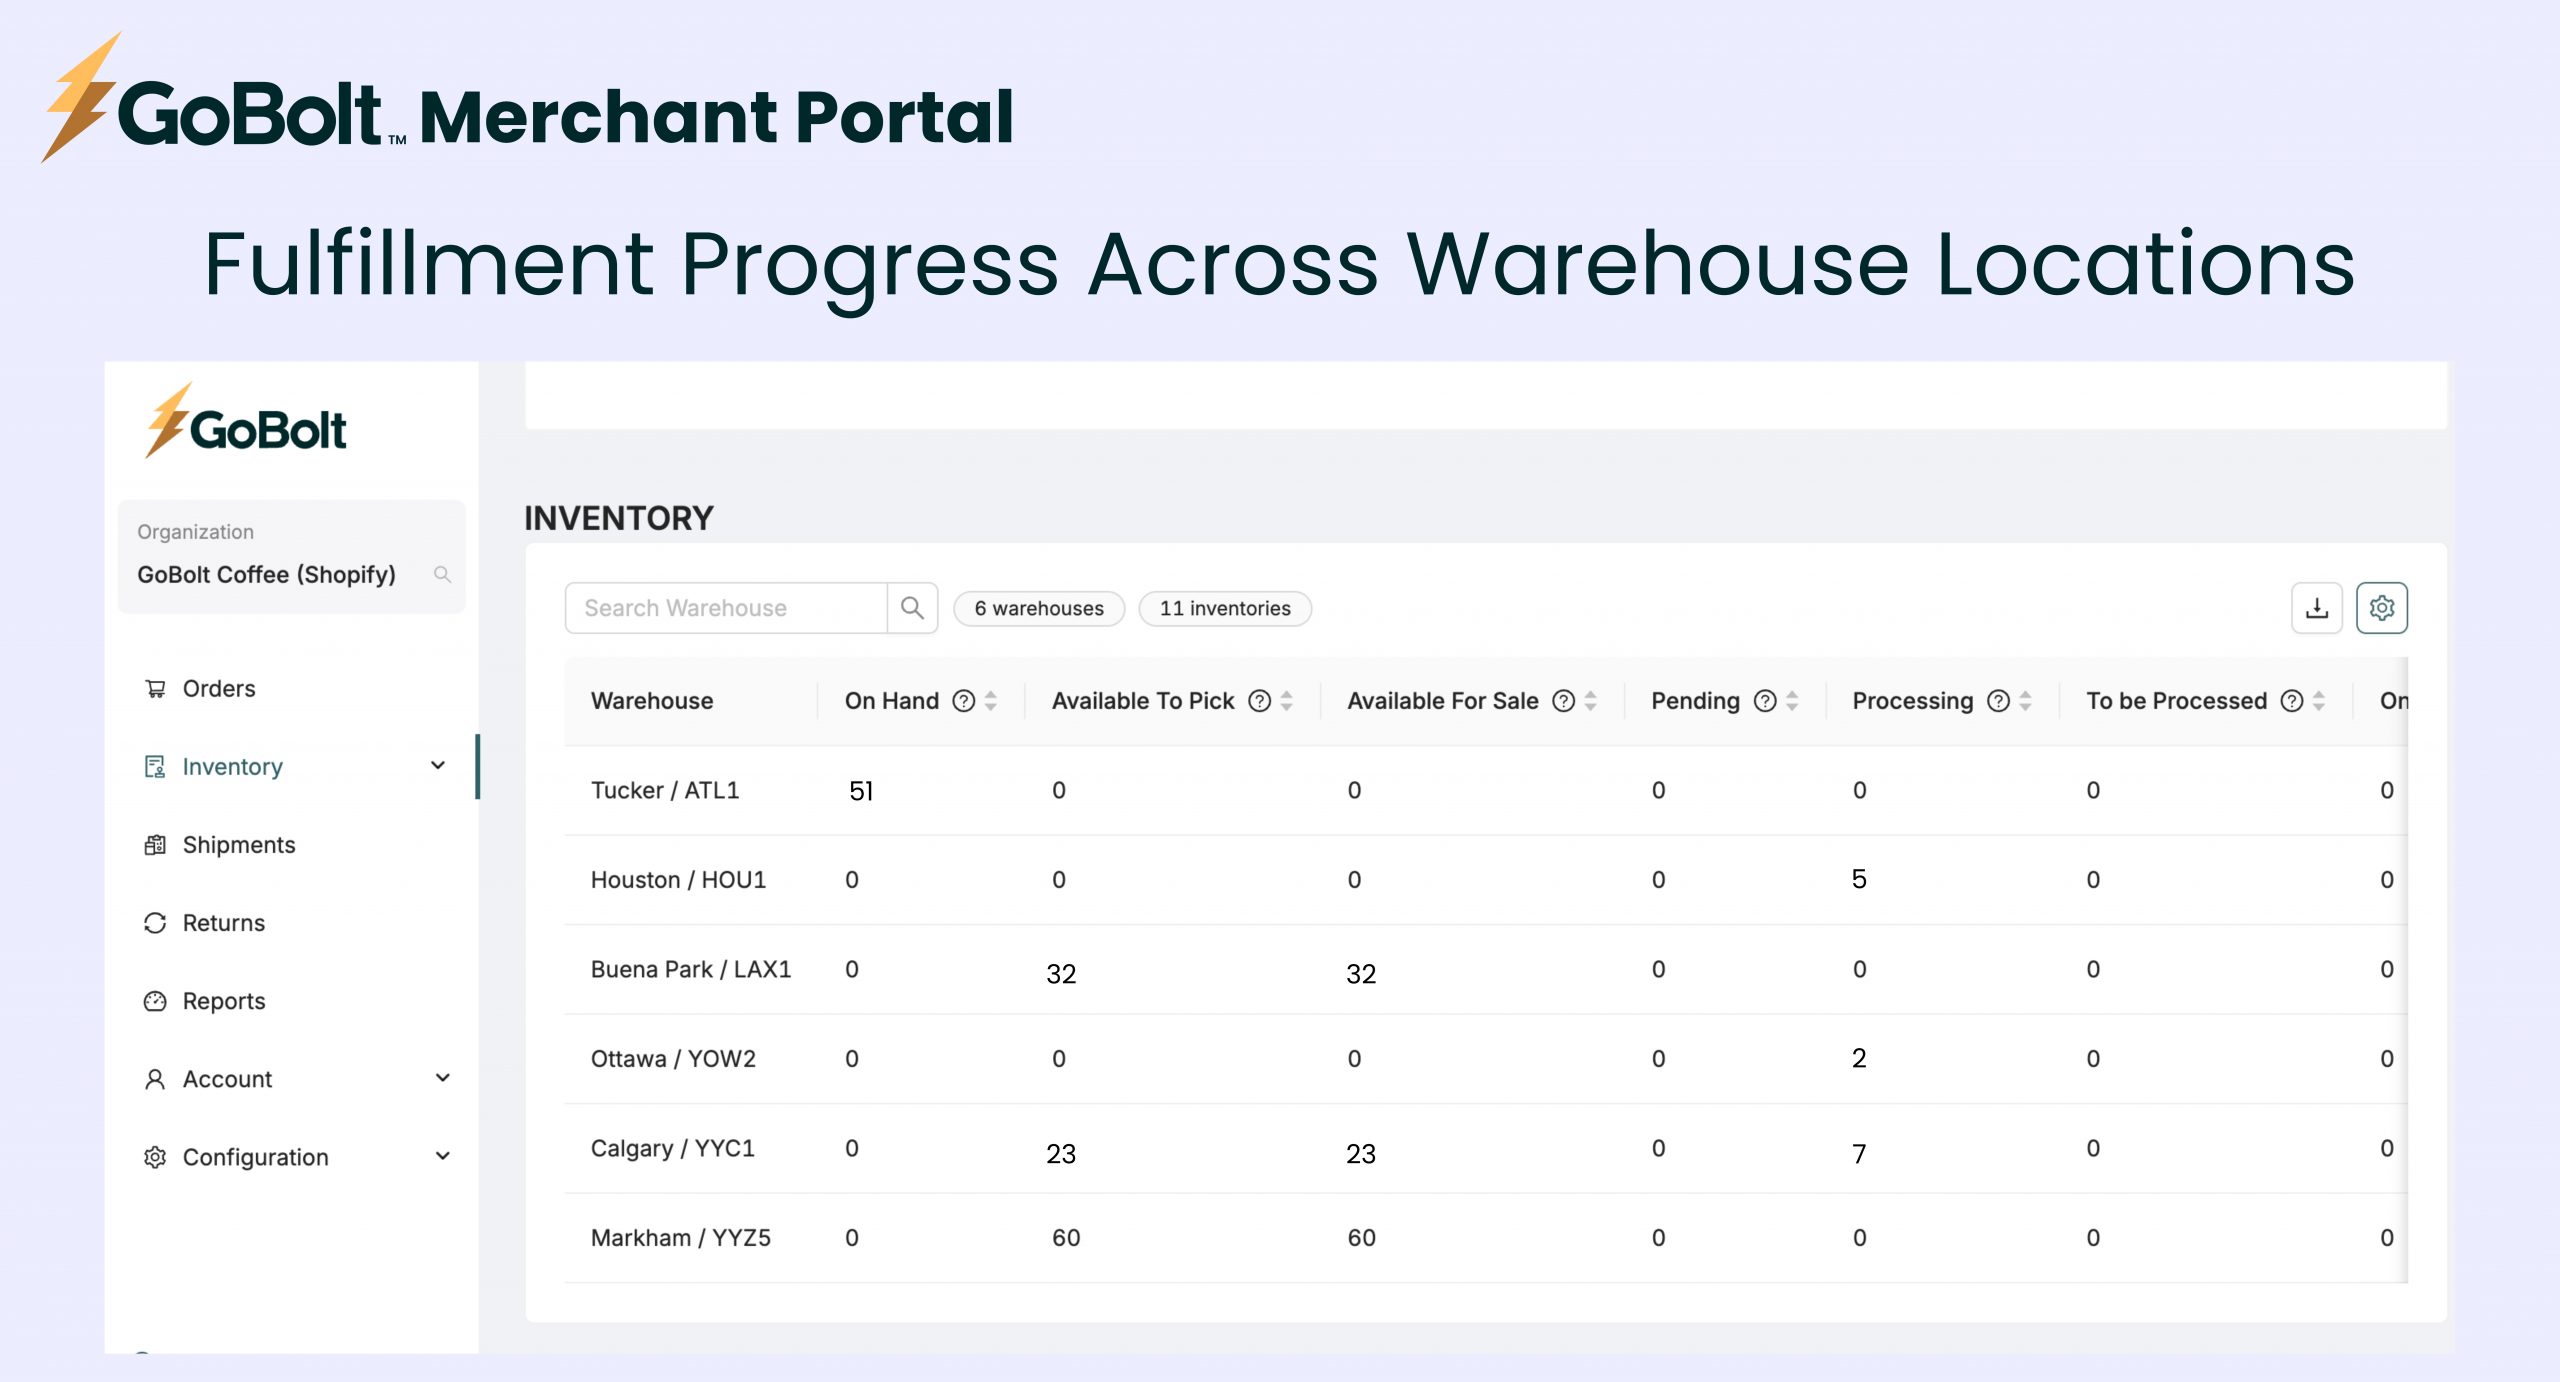Viewport: 2560px width, 1382px height.
Task: Click the 11 inventories pill
Action: click(x=1225, y=608)
